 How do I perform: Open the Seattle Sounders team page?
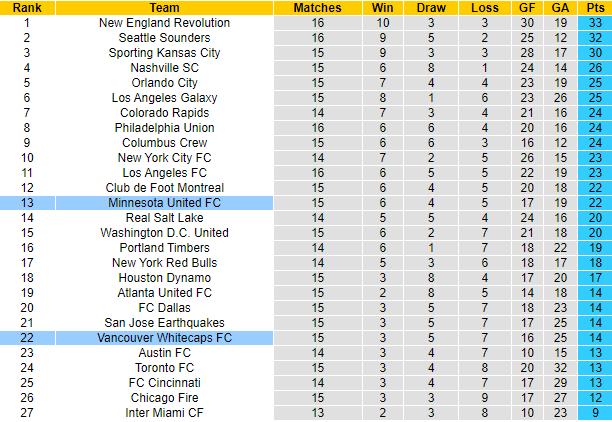click(165, 38)
